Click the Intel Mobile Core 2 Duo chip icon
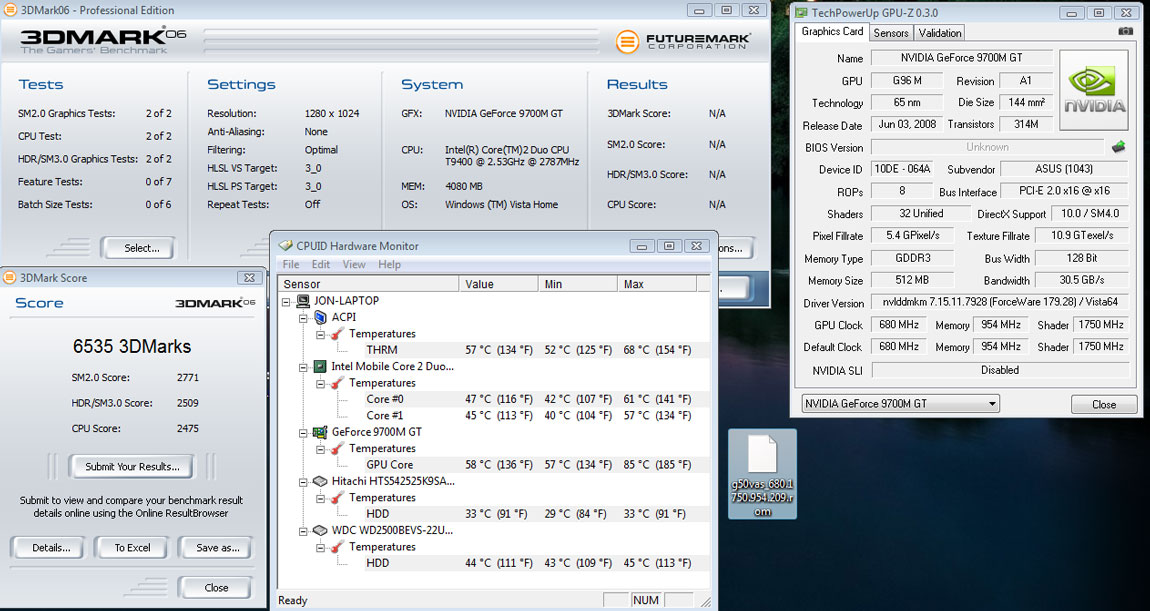 tap(320, 366)
